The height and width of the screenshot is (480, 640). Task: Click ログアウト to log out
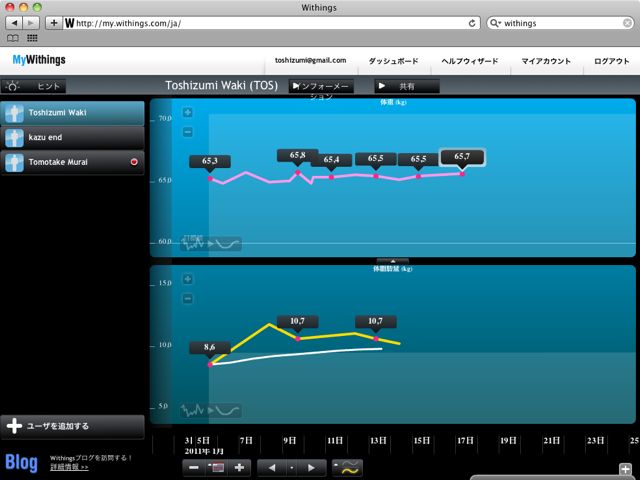click(x=611, y=61)
